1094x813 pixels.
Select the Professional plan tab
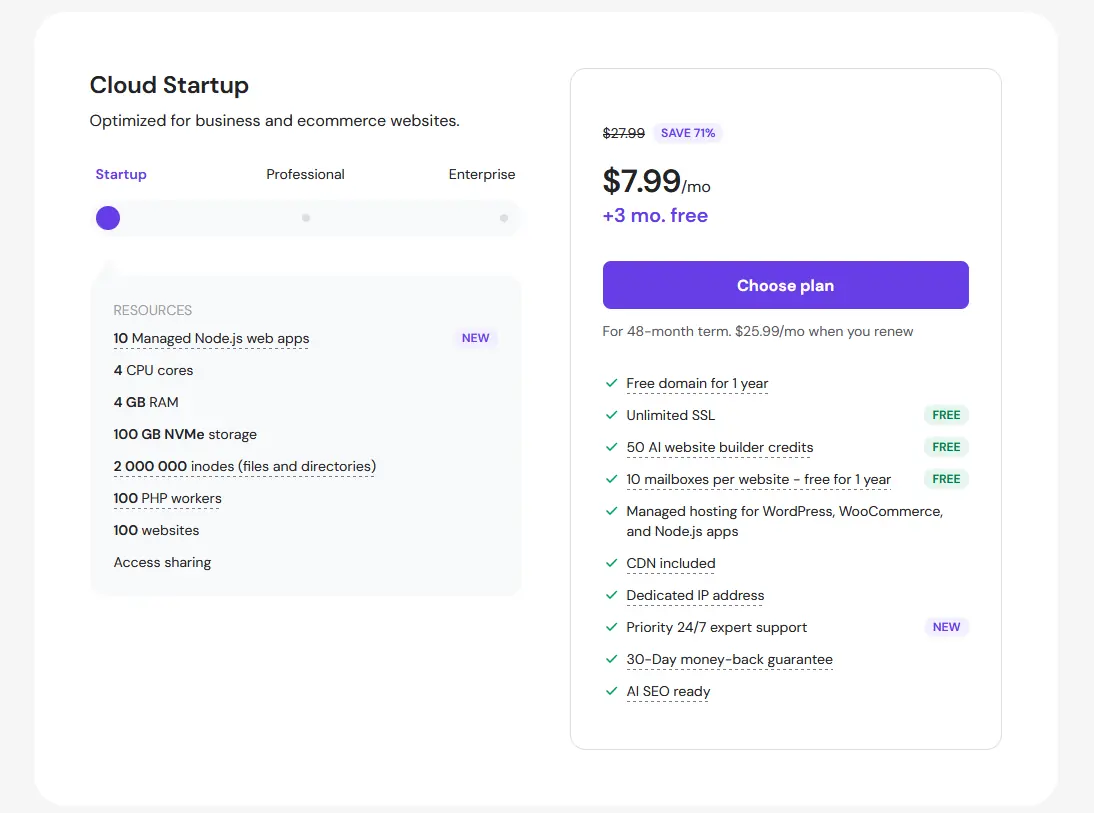[305, 174]
